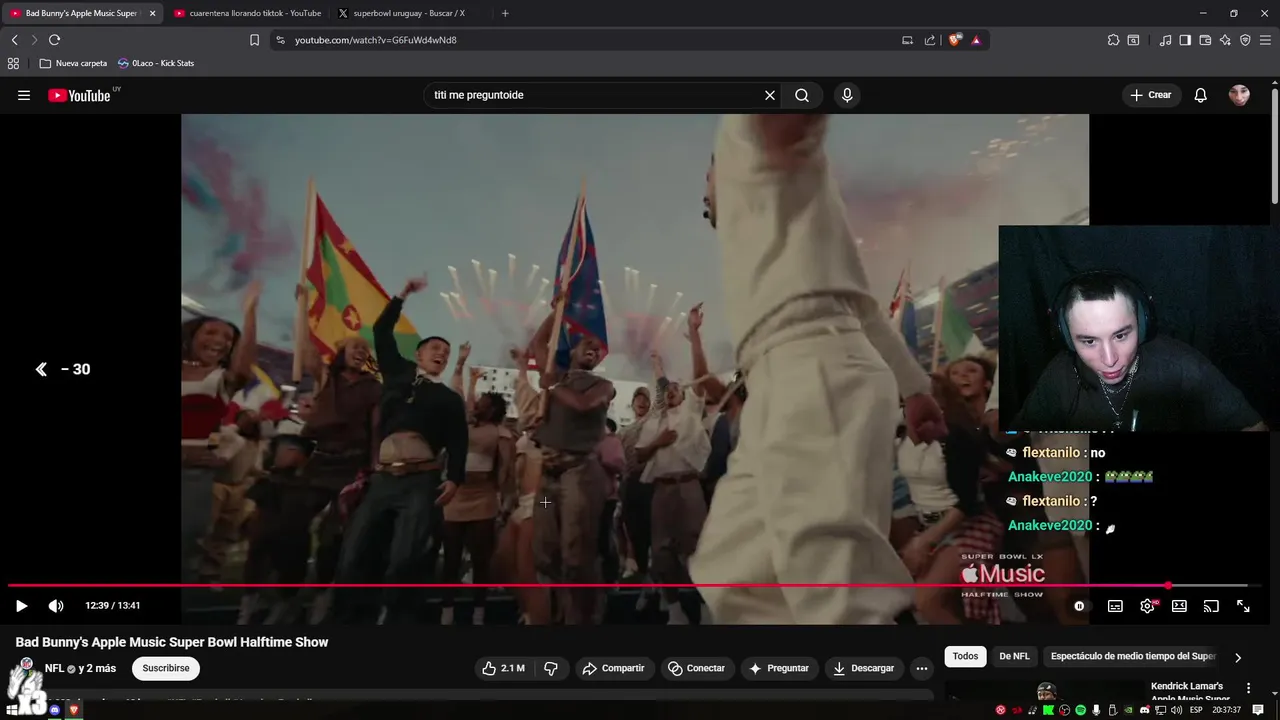
Task: Go back in browser history
Action: pos(14,40)
